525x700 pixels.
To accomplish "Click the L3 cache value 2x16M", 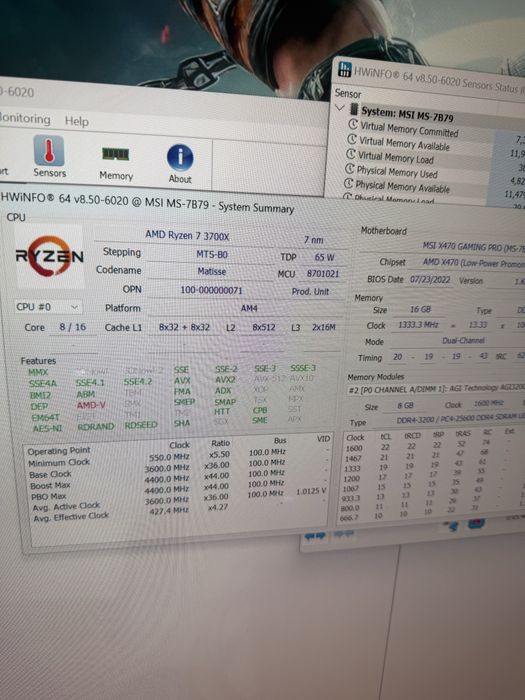I will [324, 327].
